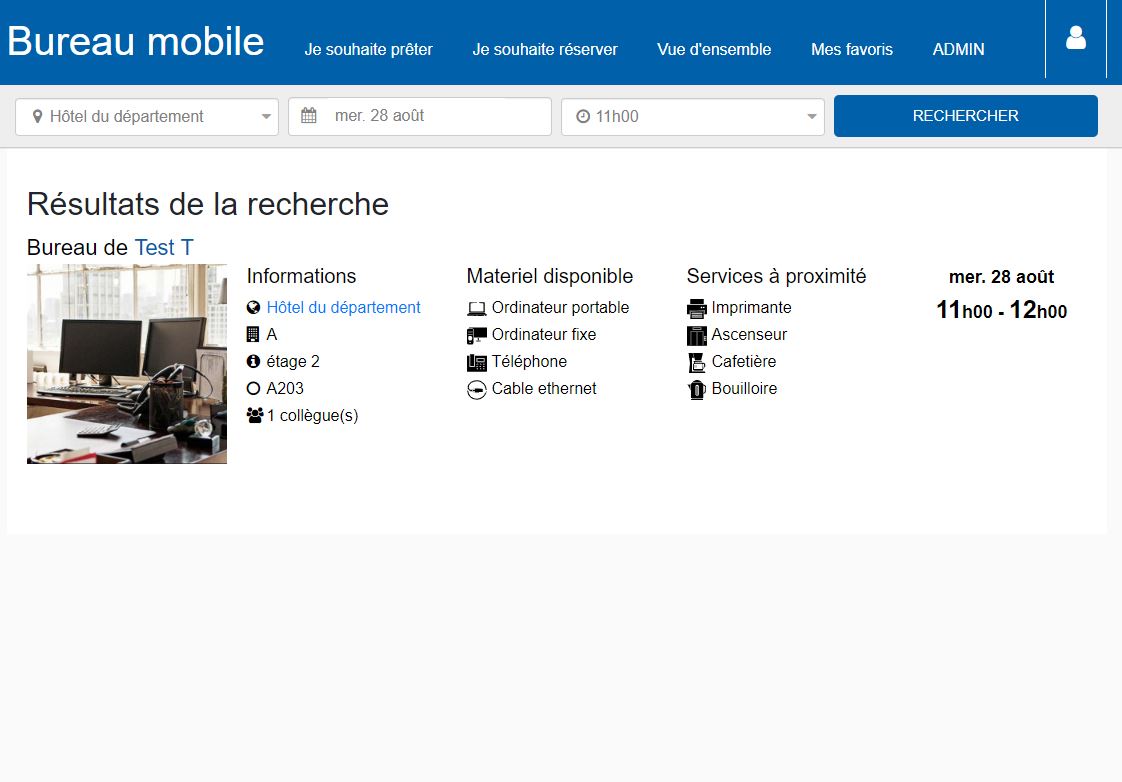Click the kettle icon for Bouilloire
The image size is (1122, 782).
tap(696, 390)
